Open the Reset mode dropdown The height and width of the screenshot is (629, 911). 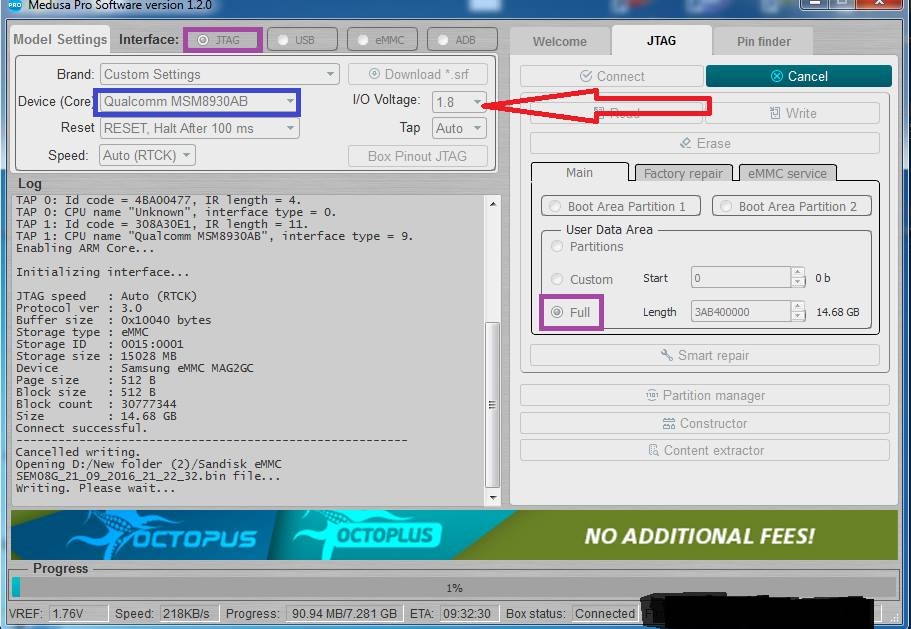coord(200,128)
